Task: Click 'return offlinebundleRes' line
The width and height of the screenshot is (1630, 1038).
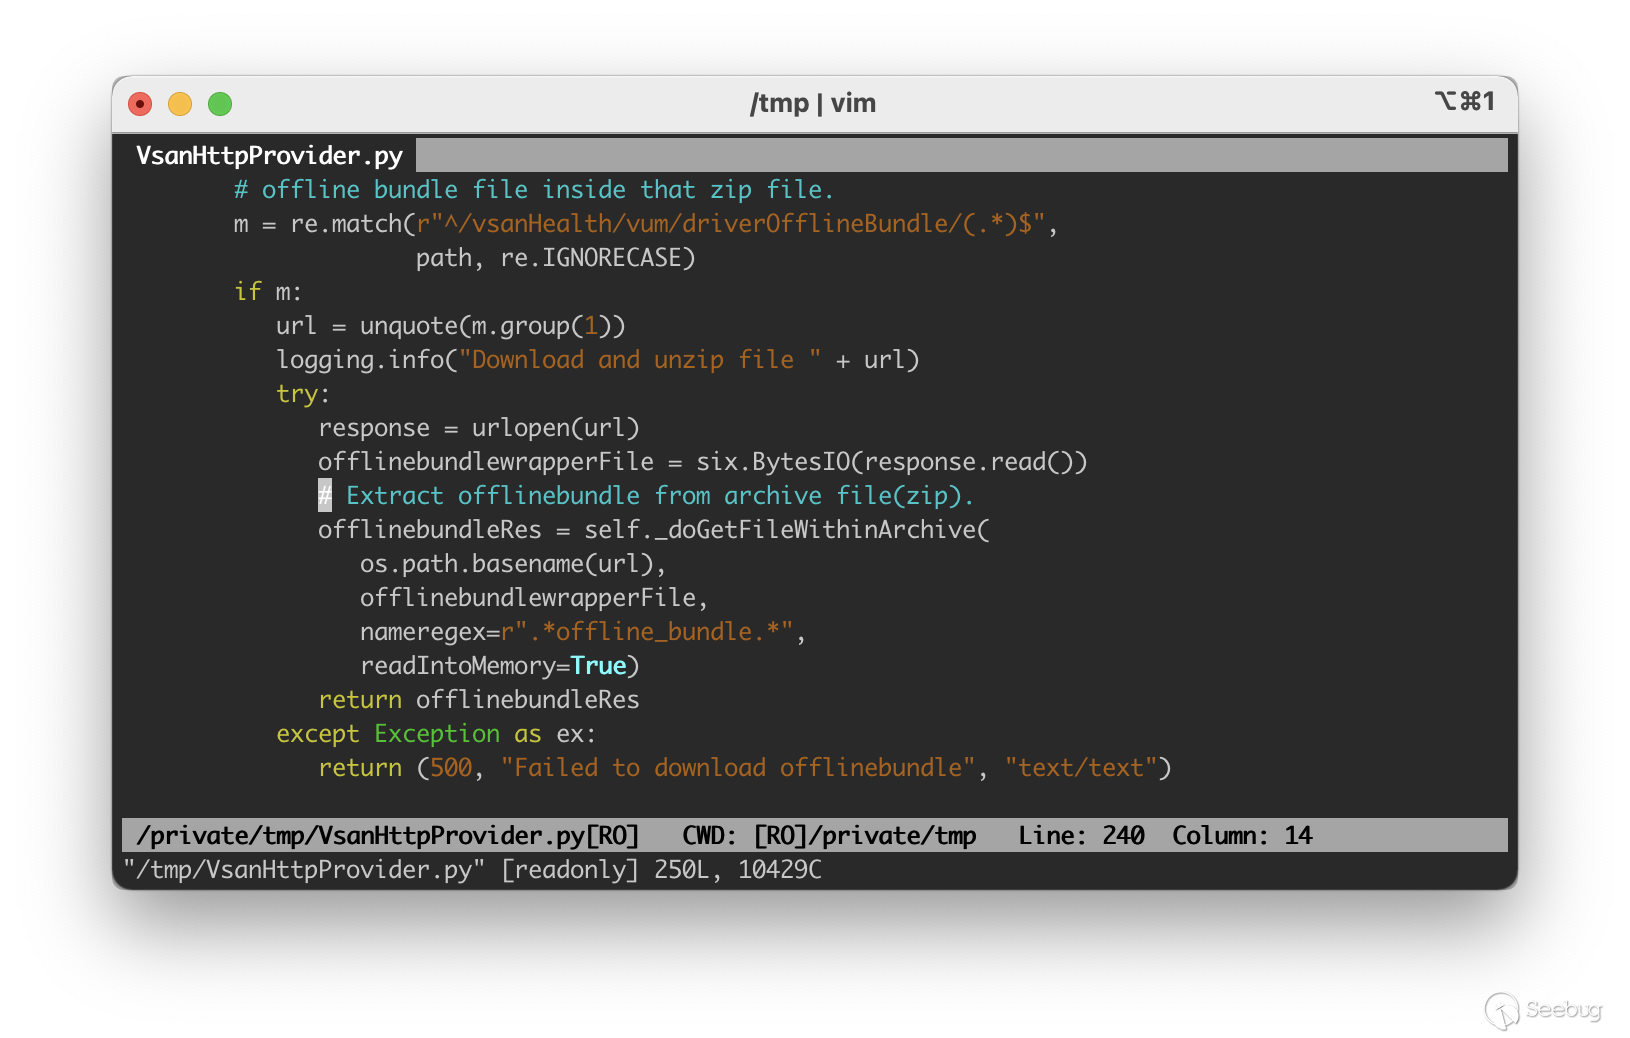Action: (478, 700)
